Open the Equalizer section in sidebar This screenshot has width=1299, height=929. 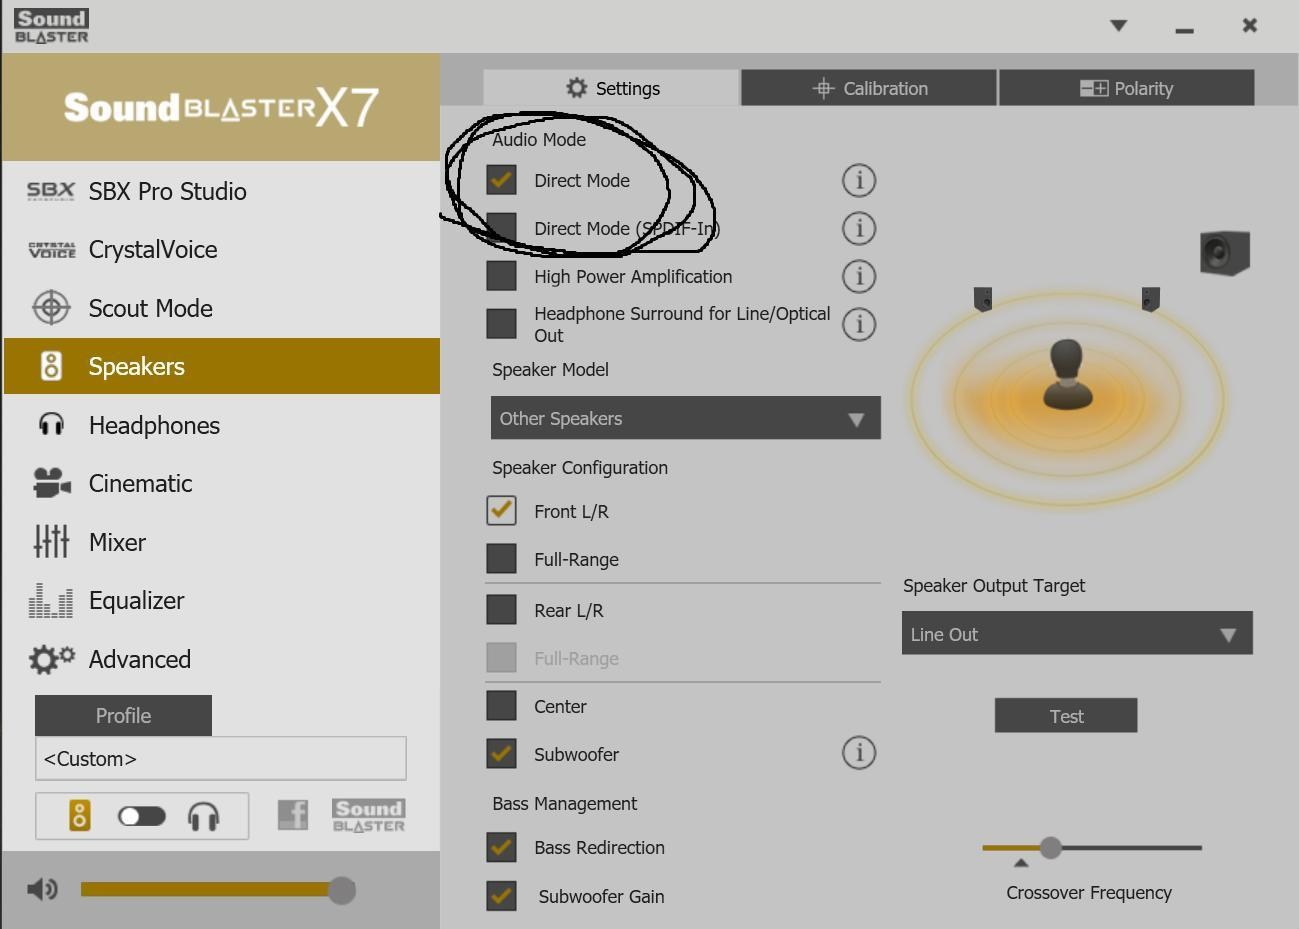tap(136, 601)
